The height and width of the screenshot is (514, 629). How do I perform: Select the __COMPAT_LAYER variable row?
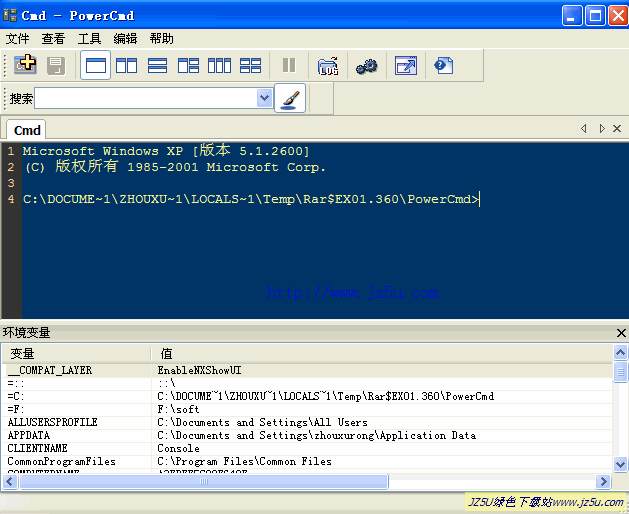(x=307, y=370)
